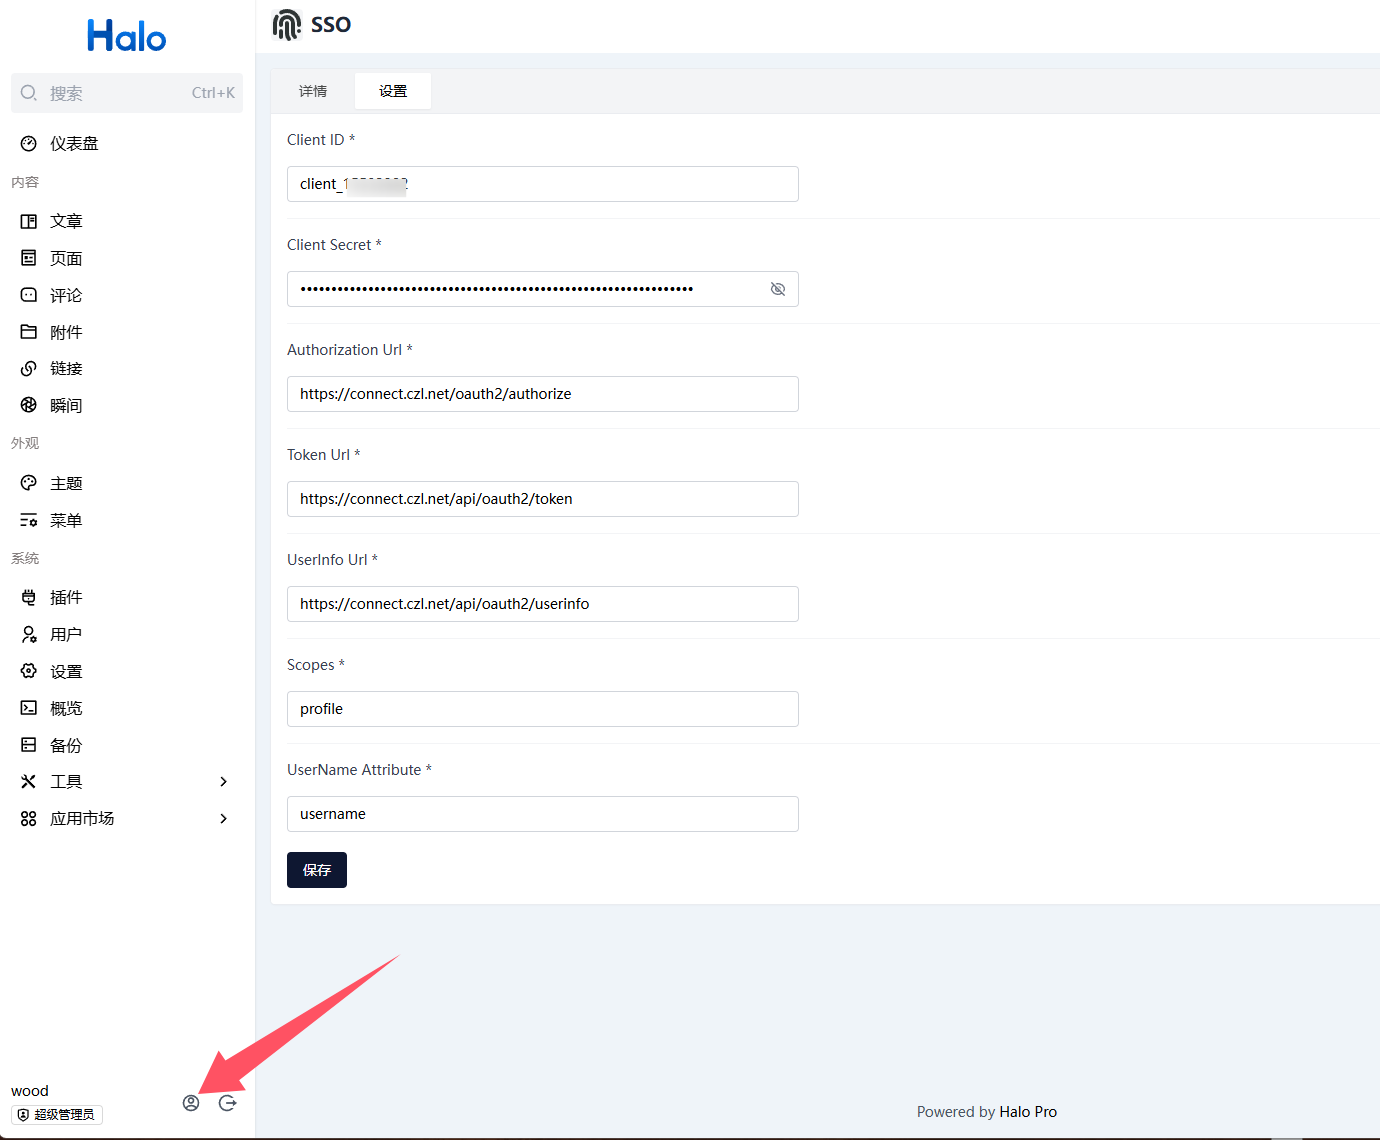This screenshot has height=1140, width=1380.
Task: Open 附件 attachments folder icon
Action: point(29,332)
